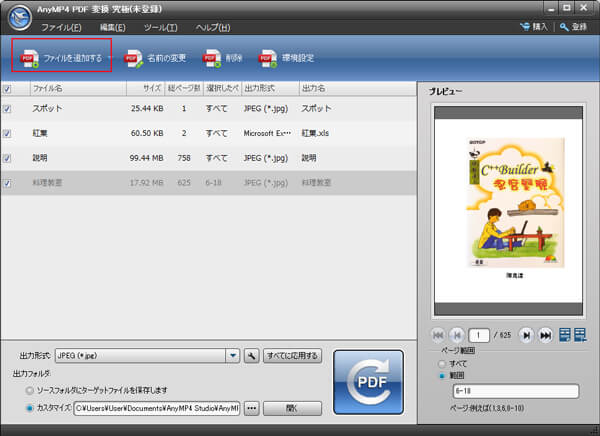Image resolution: width=600 pixels, height=436 pixels.
Task: Click the 名前の変更 (Rename) toolbar icon
Action: pyautogui.click(x=133, y=59)
